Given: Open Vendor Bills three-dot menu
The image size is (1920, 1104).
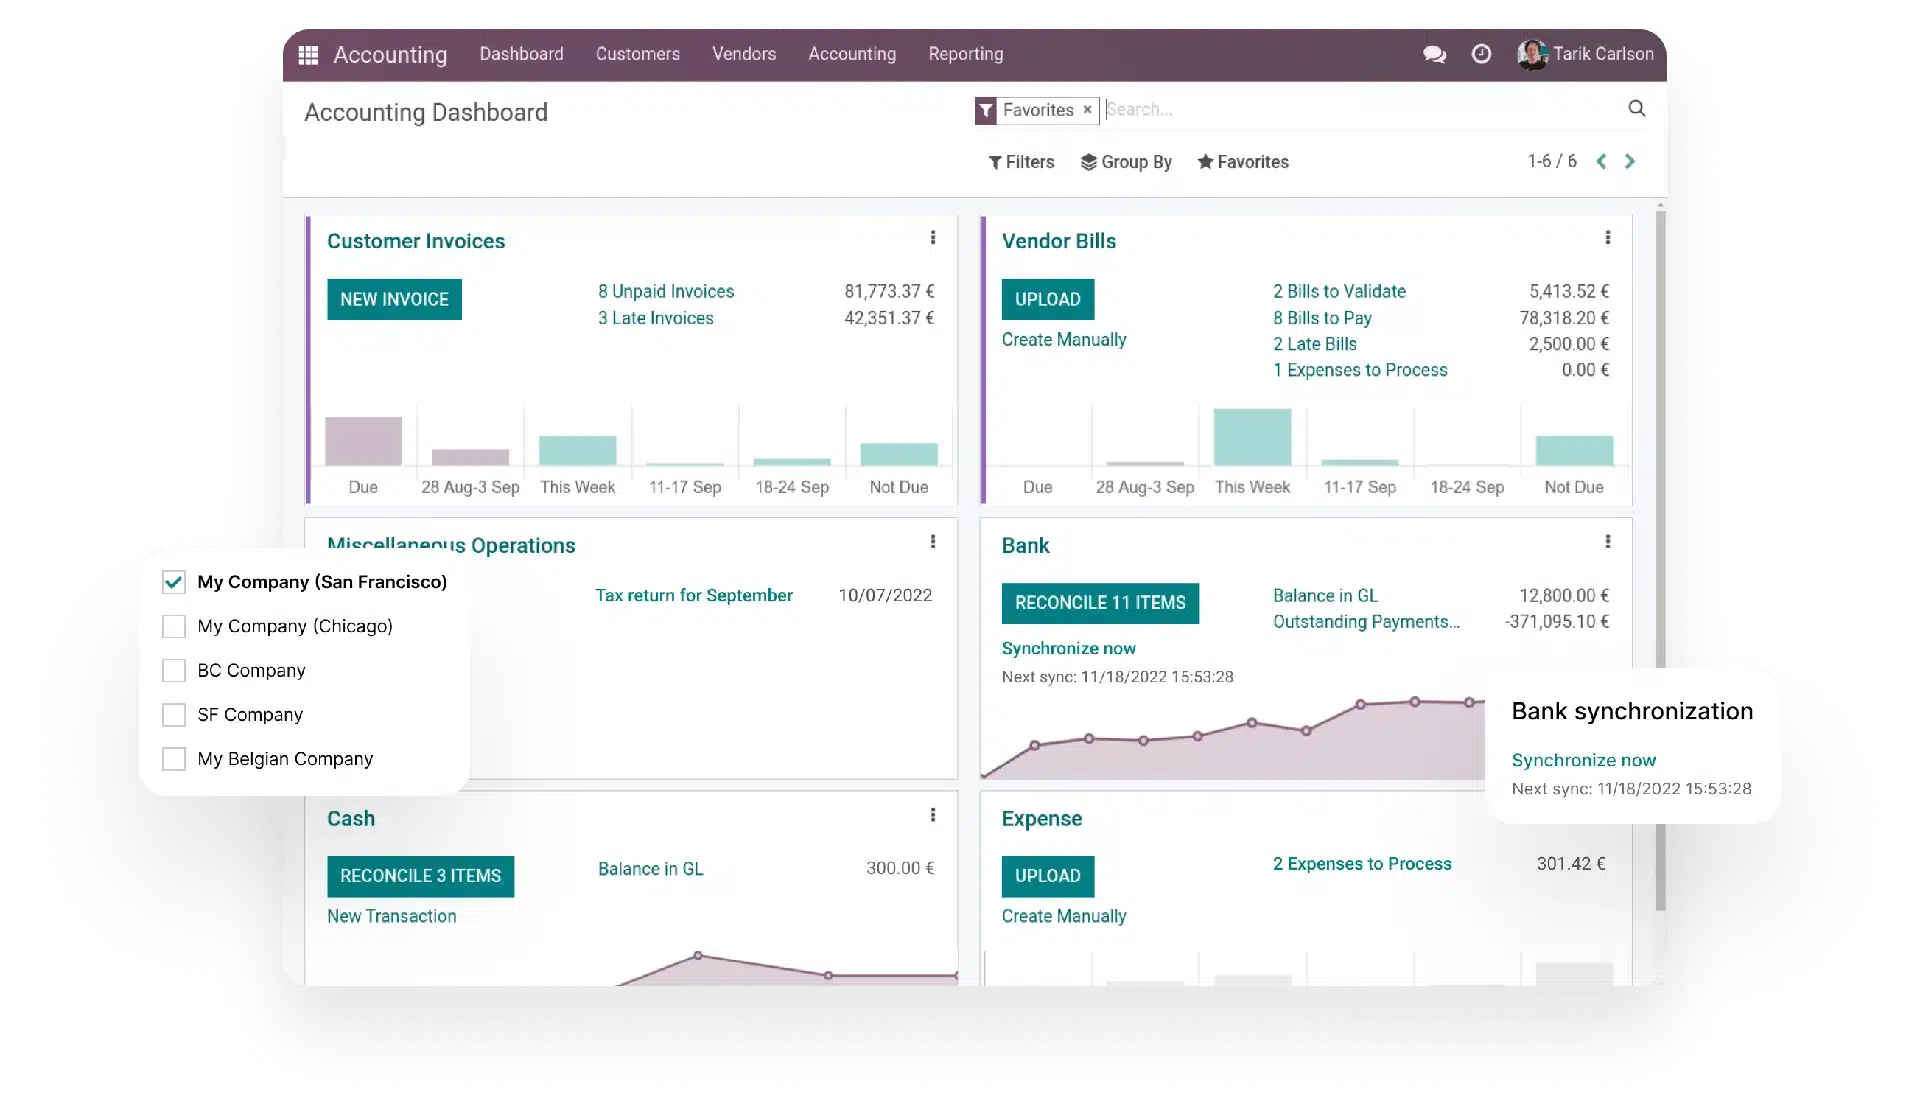Looking at the screenshot, I should (1607, 238).
